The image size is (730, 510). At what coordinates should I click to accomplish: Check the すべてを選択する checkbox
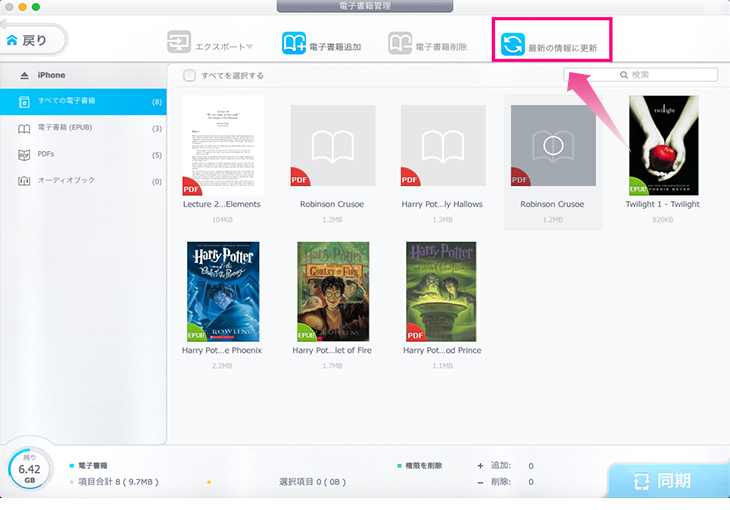pyautogui.click(x=189, y=75)
